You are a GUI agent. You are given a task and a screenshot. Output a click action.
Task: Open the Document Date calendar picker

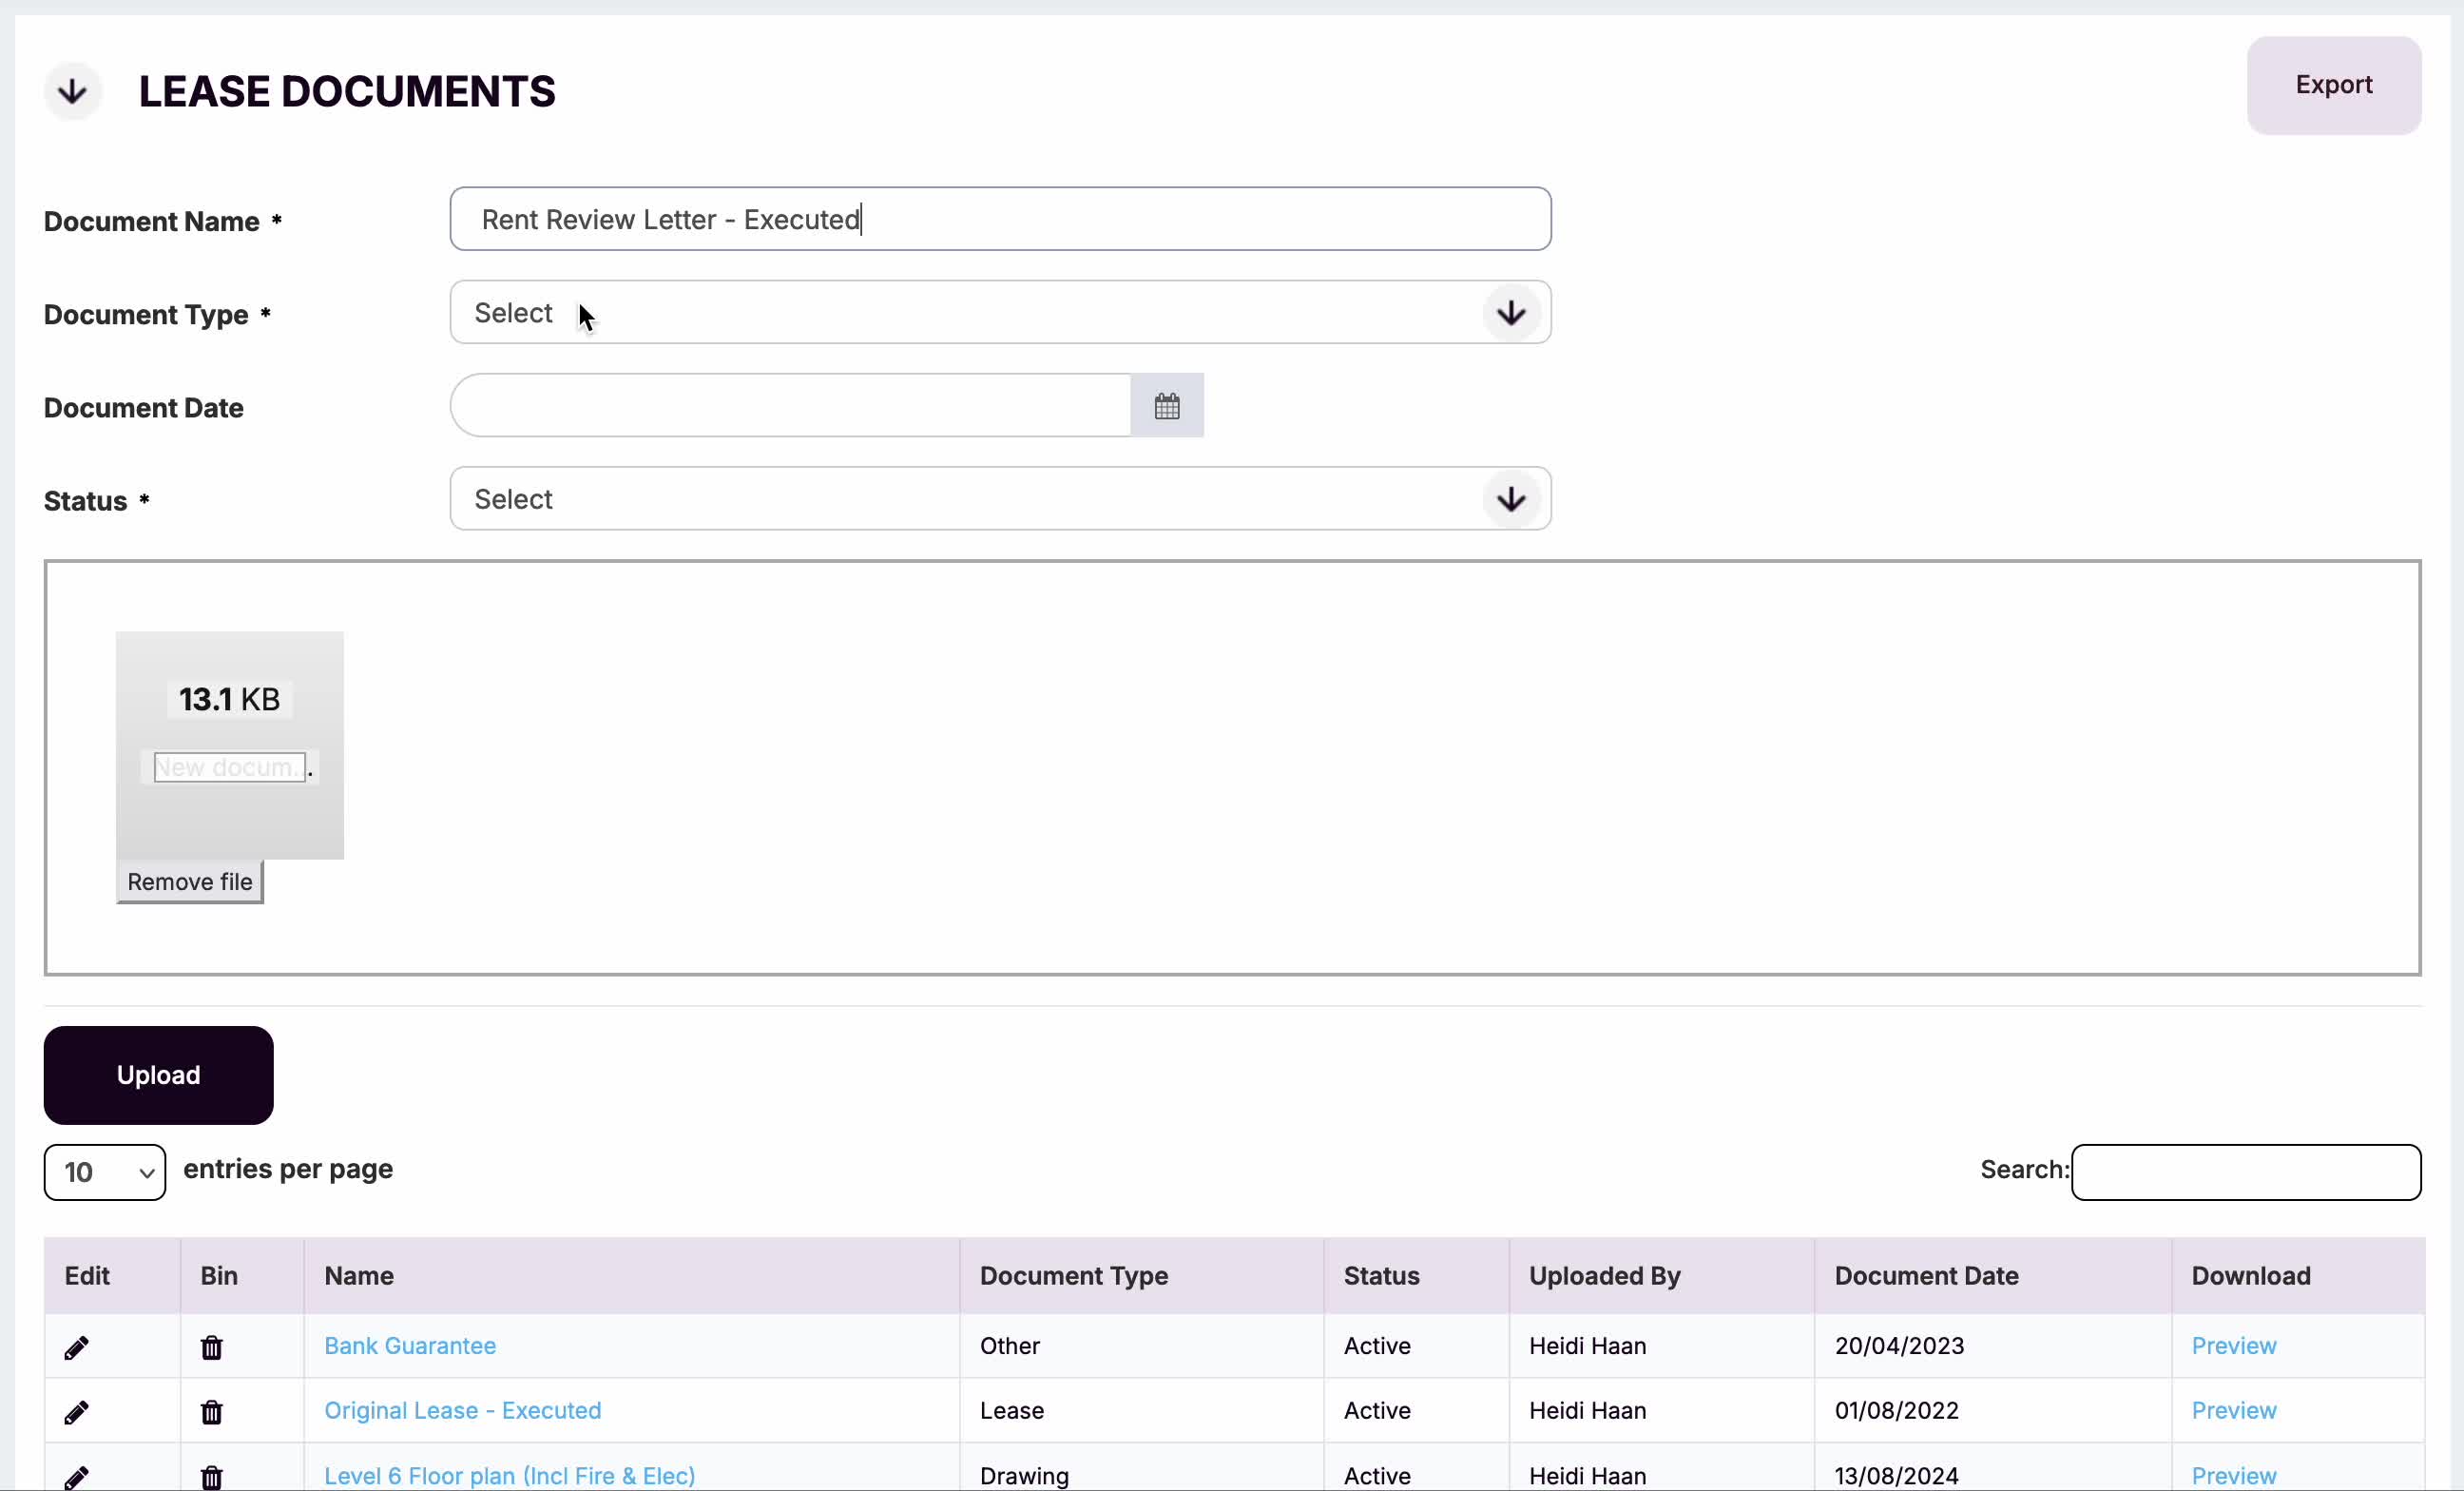[1167, 406]
